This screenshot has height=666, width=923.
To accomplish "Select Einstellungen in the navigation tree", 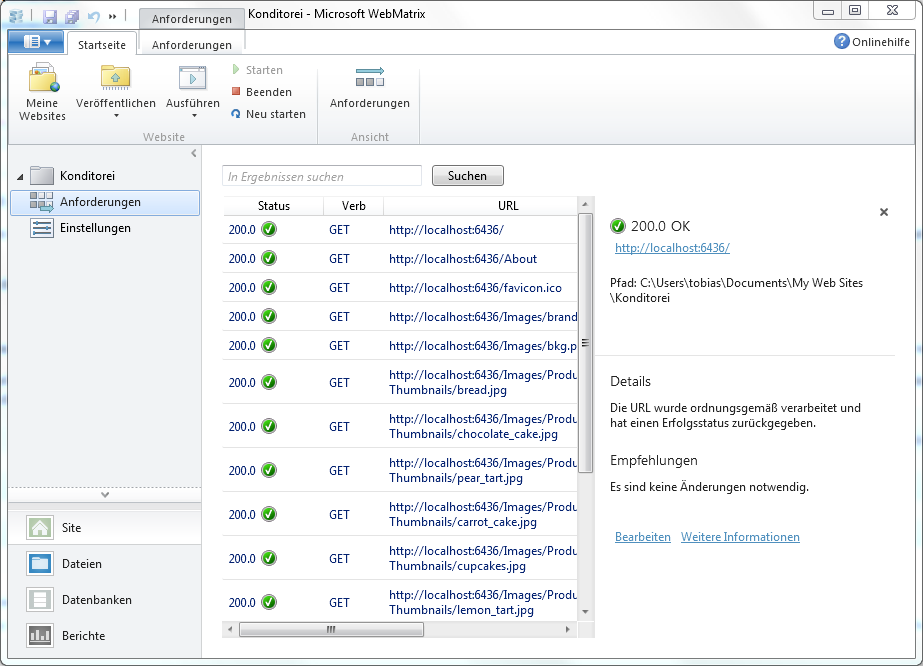I will click(x=80, y=228).
